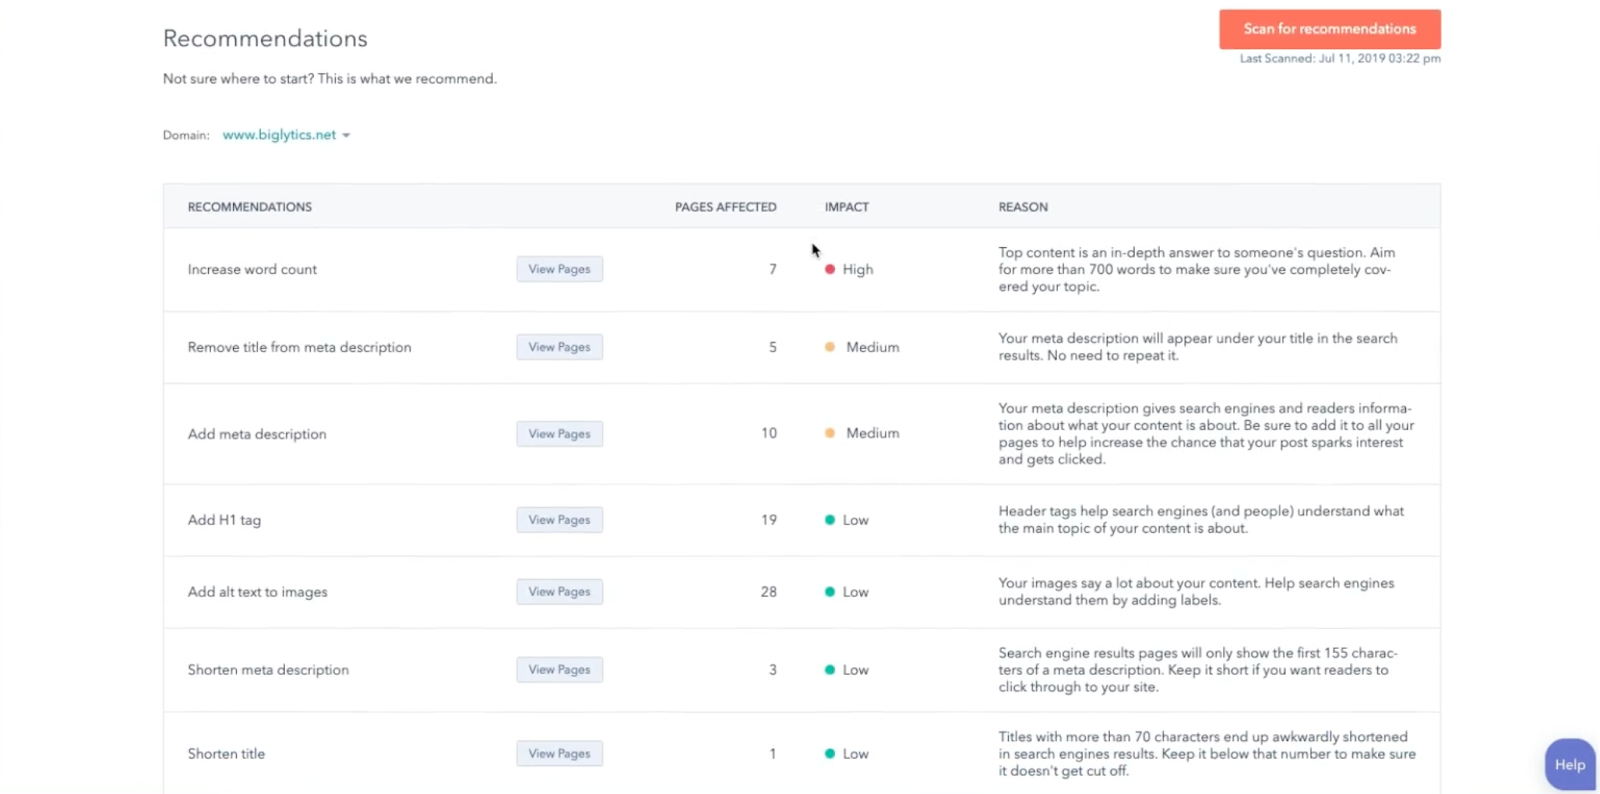Viewport: 1600px width, 794px height.
Task: Click the caret arrow next to domain name
Action: coord(346,136)
